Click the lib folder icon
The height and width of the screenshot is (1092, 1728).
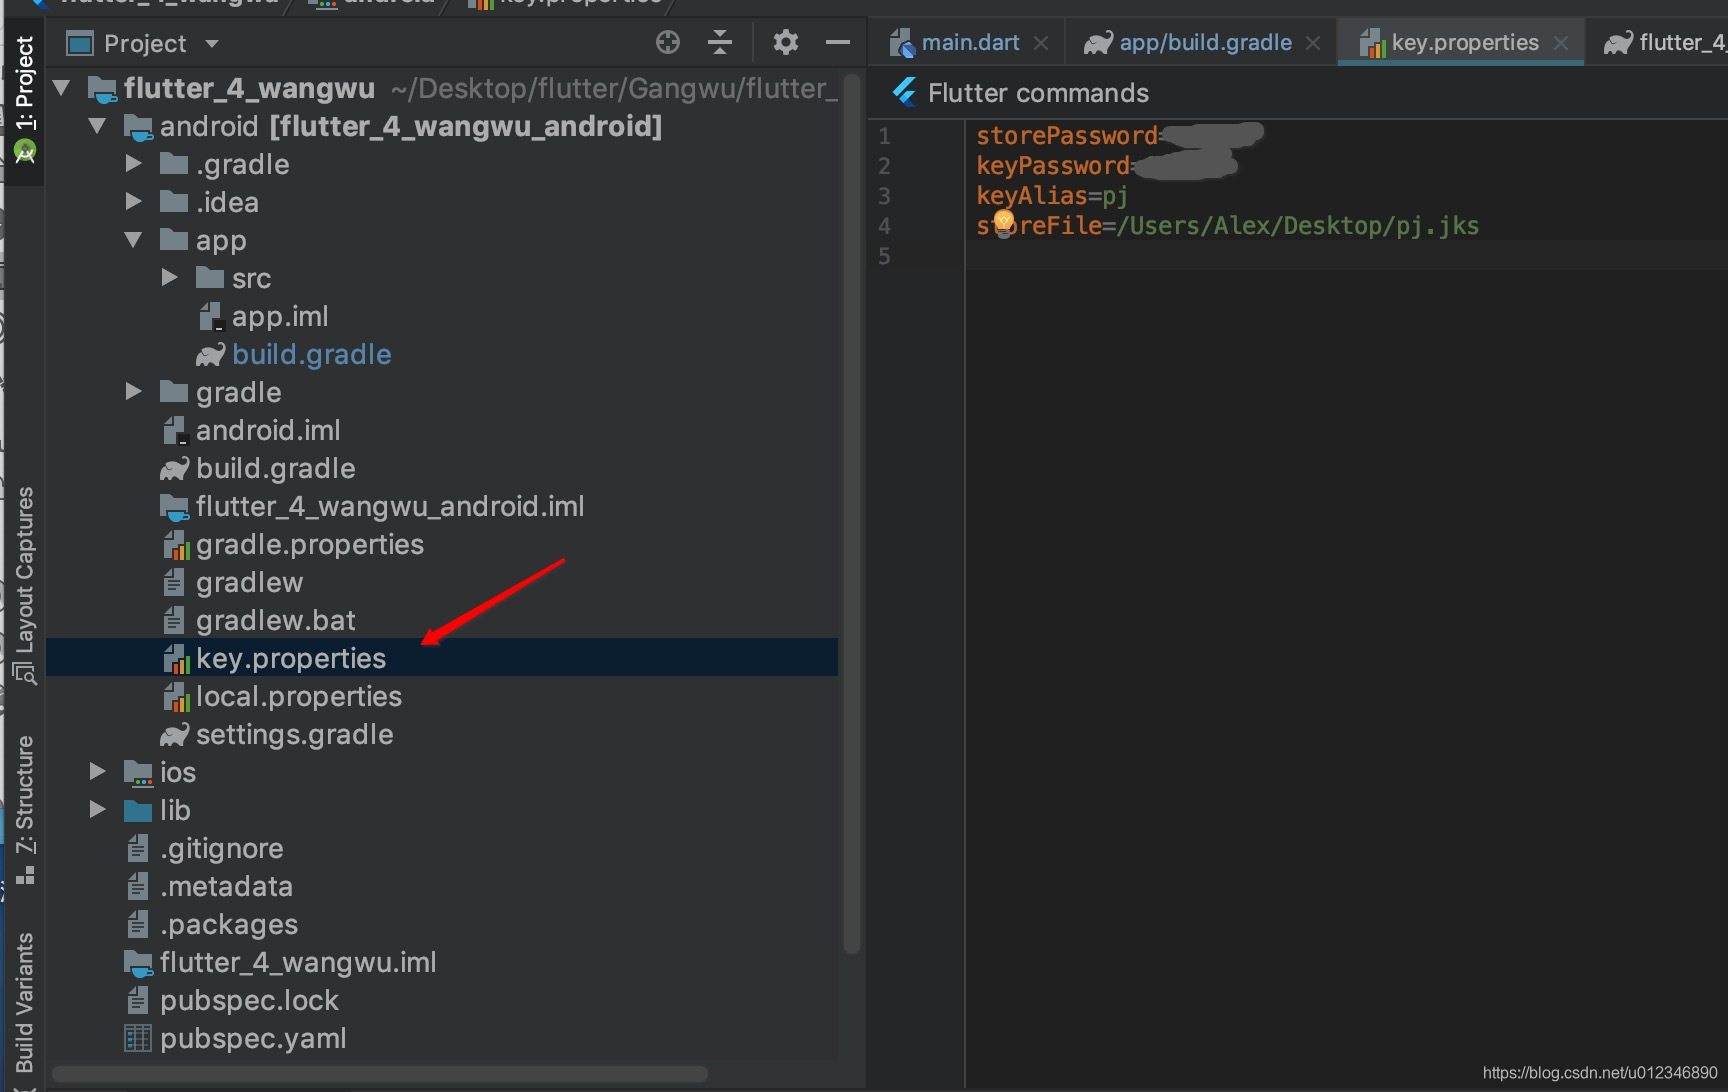pyautogui.click(x=138, y=810)
